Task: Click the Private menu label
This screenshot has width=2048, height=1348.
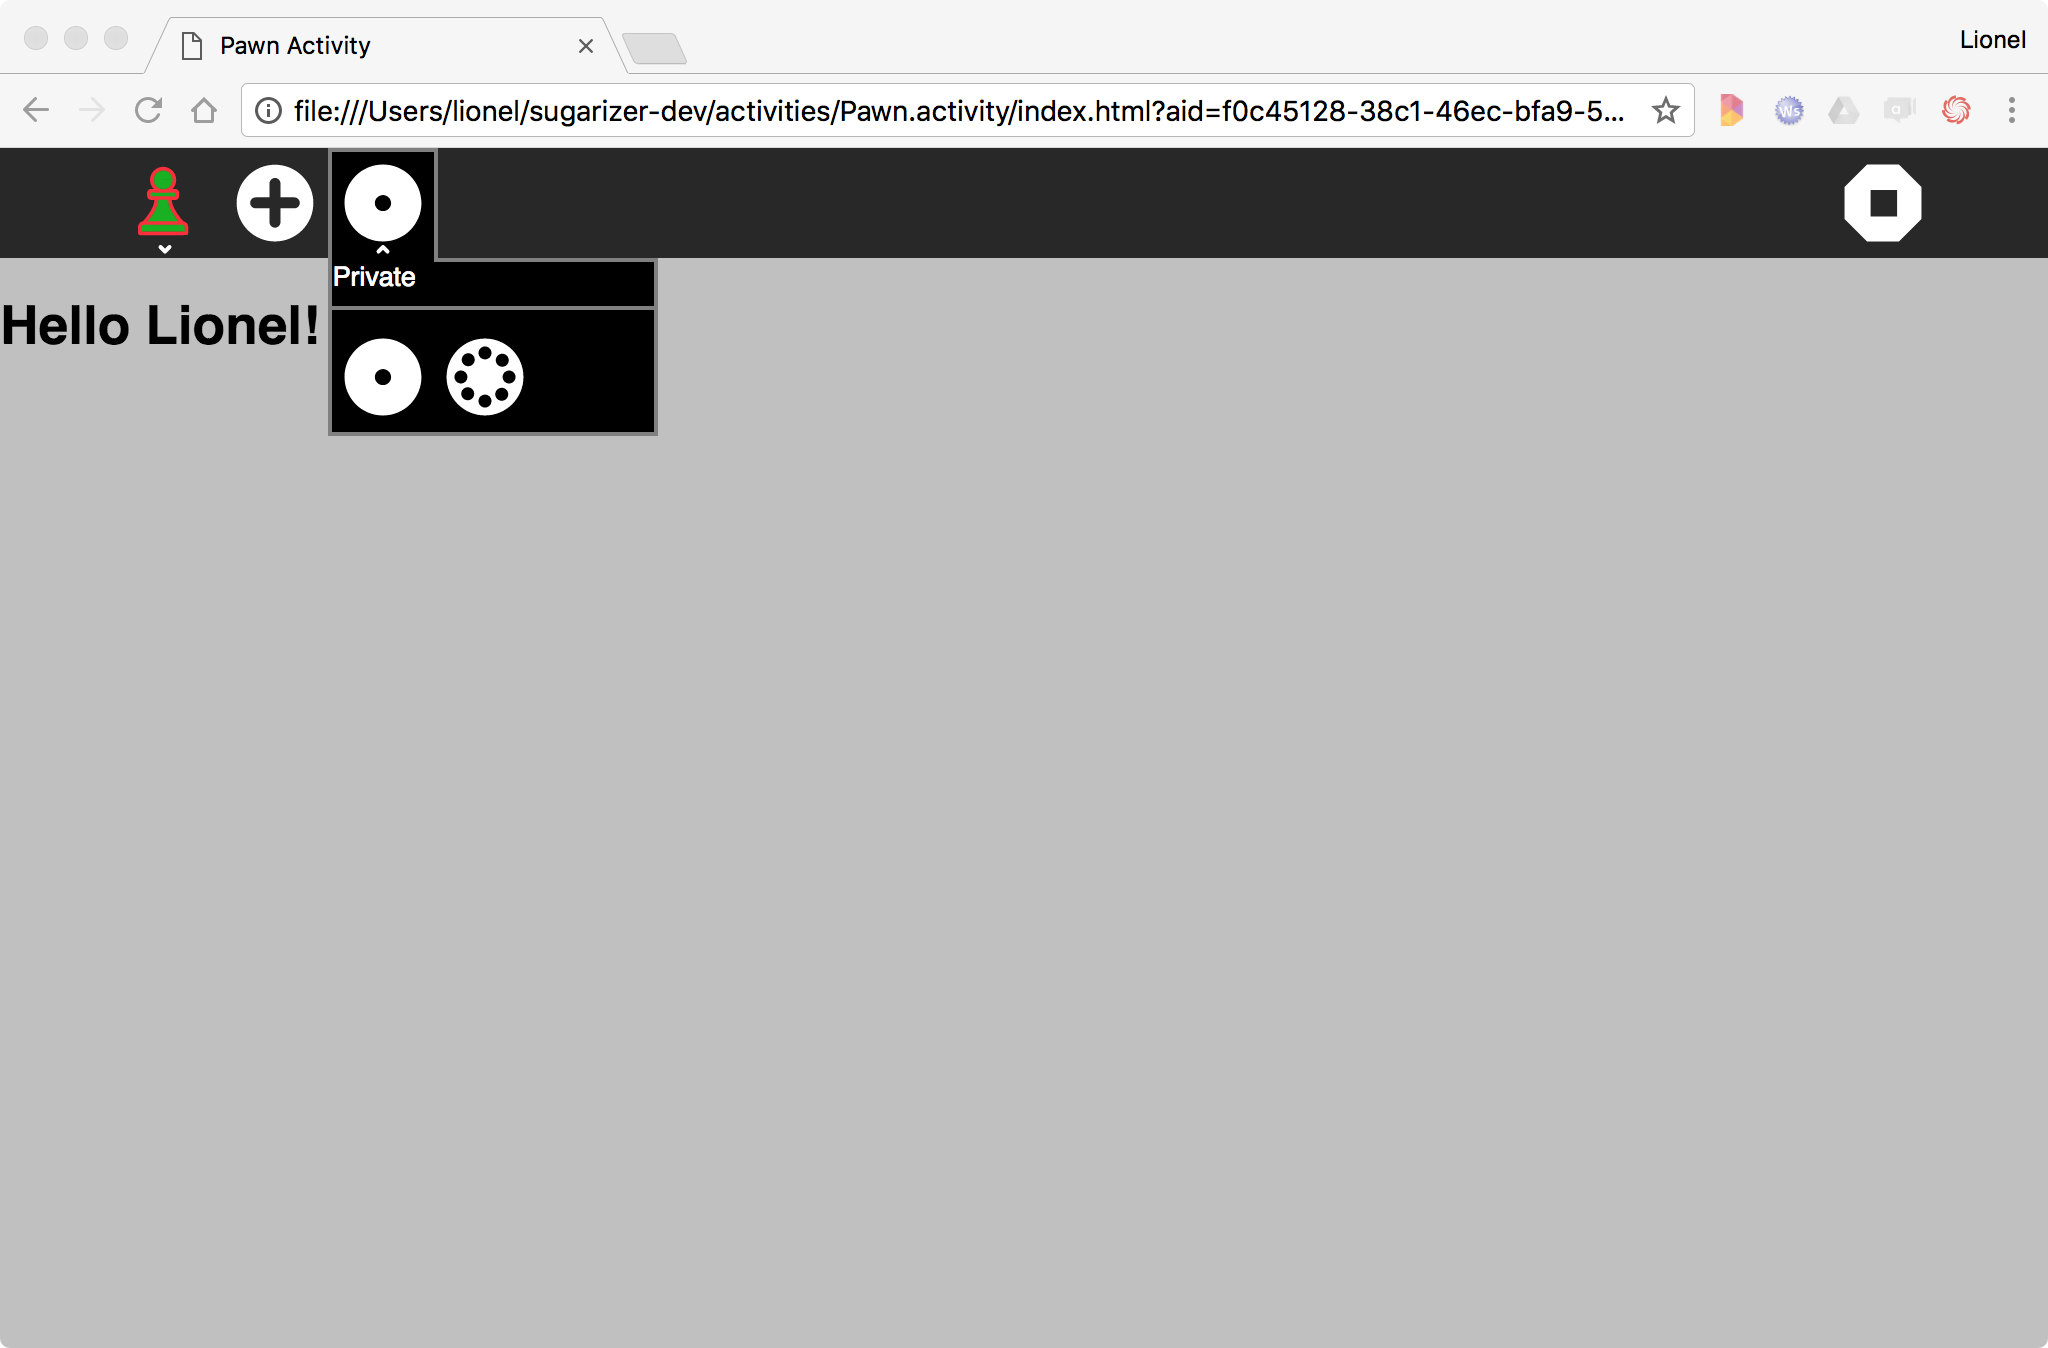Action: (x=374, y=277)
